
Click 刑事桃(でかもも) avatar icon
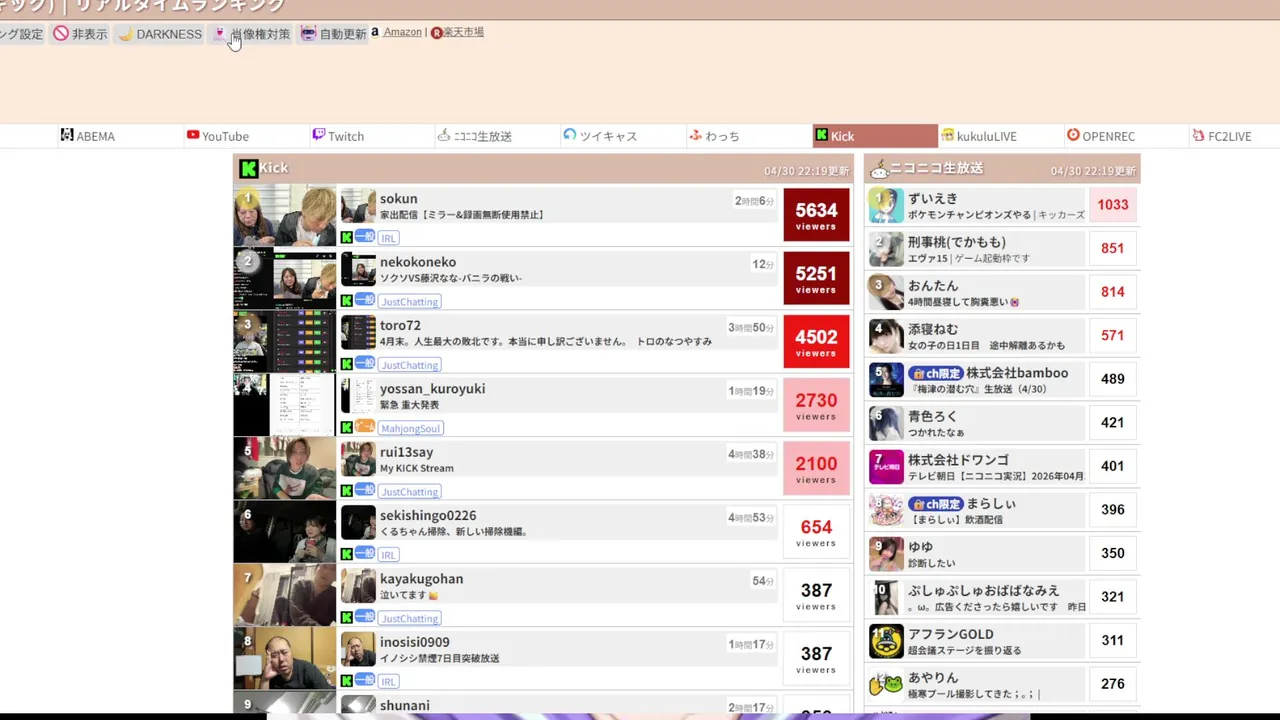tap(886, 249)
